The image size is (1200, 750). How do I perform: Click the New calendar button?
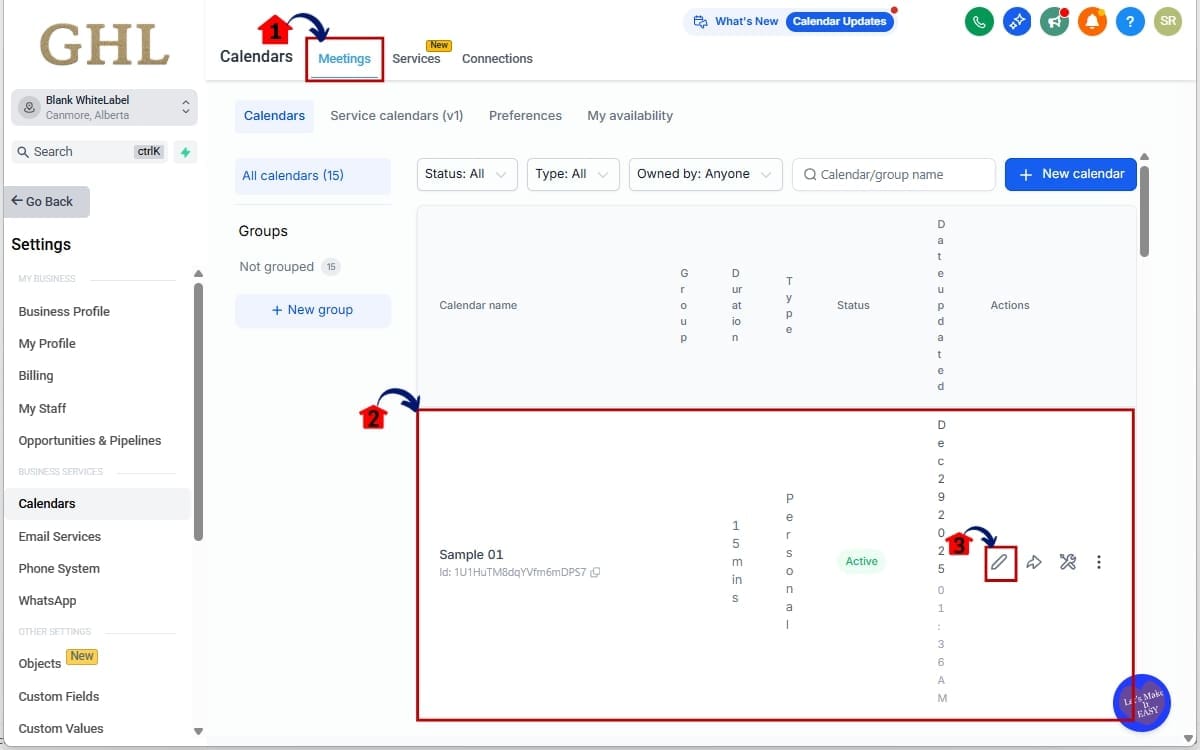click(x=1070, y=174)
